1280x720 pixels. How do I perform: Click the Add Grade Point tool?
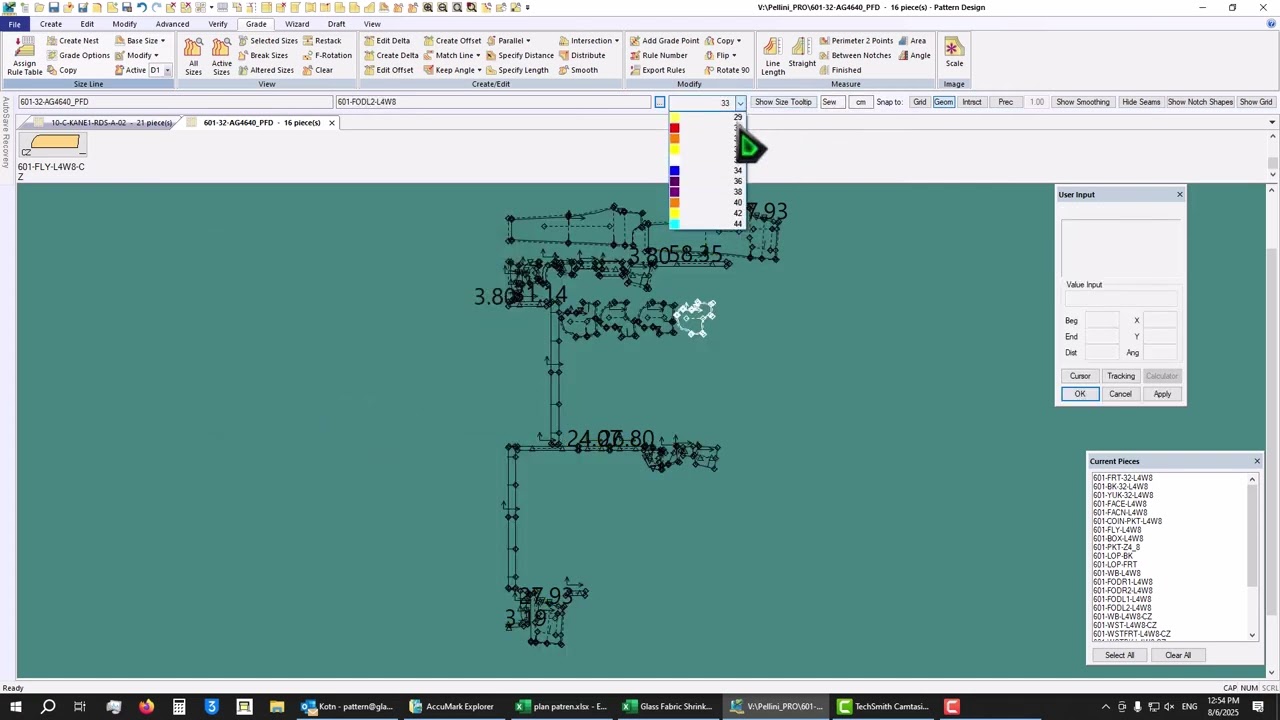[664, 41]
